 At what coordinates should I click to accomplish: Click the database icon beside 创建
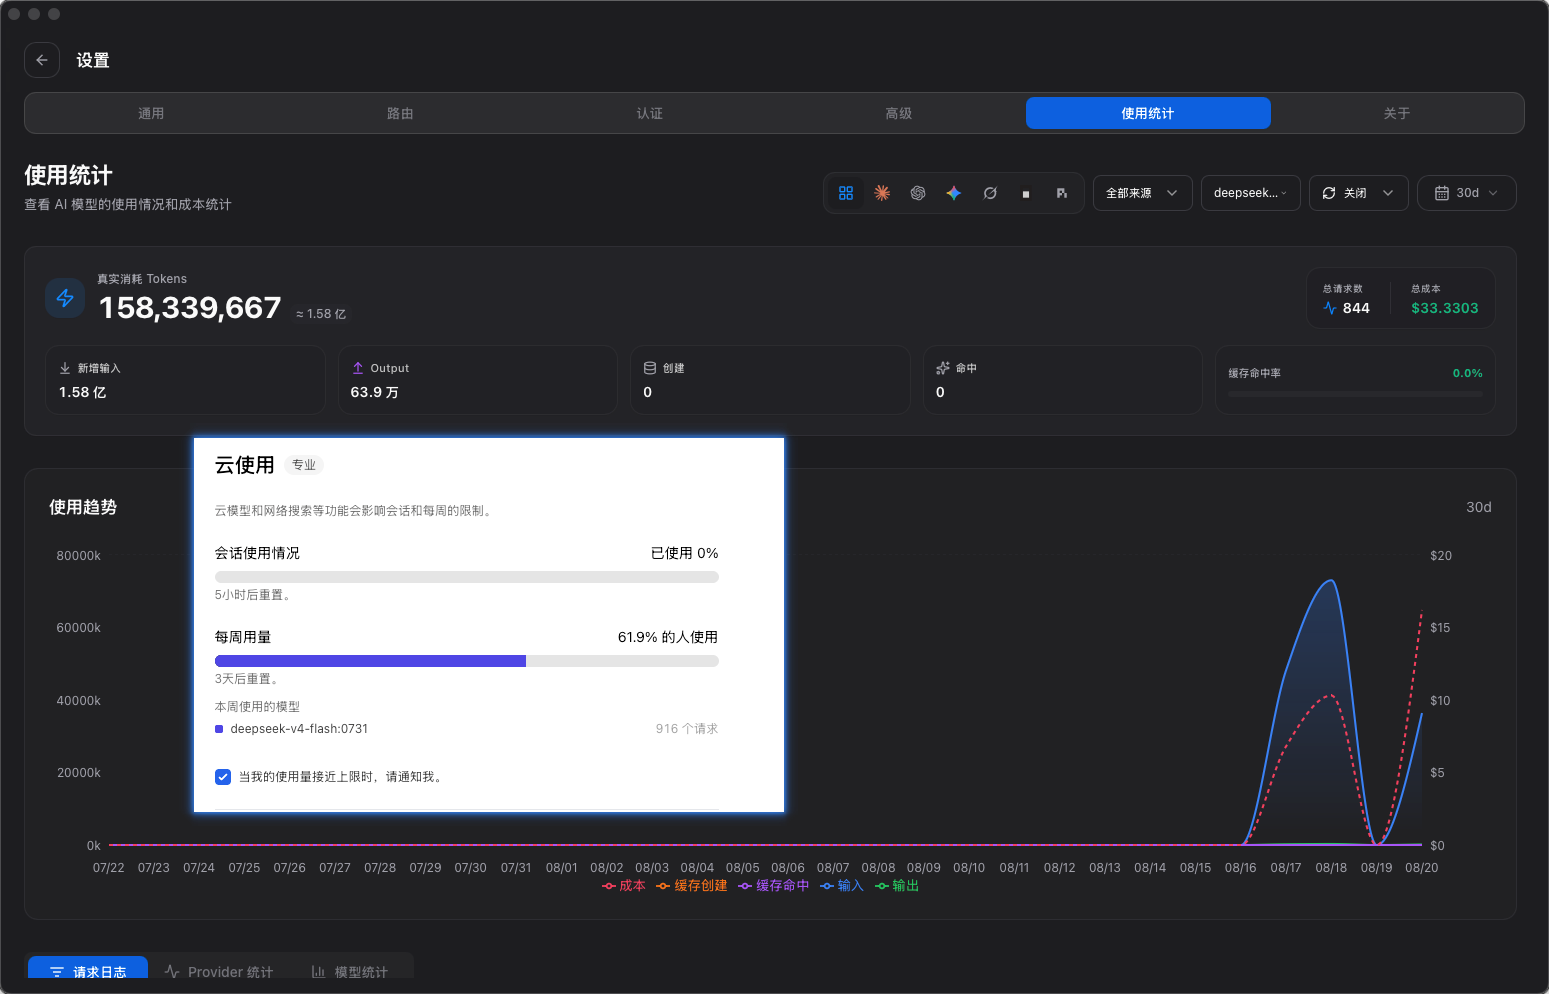tap(650, 368)
